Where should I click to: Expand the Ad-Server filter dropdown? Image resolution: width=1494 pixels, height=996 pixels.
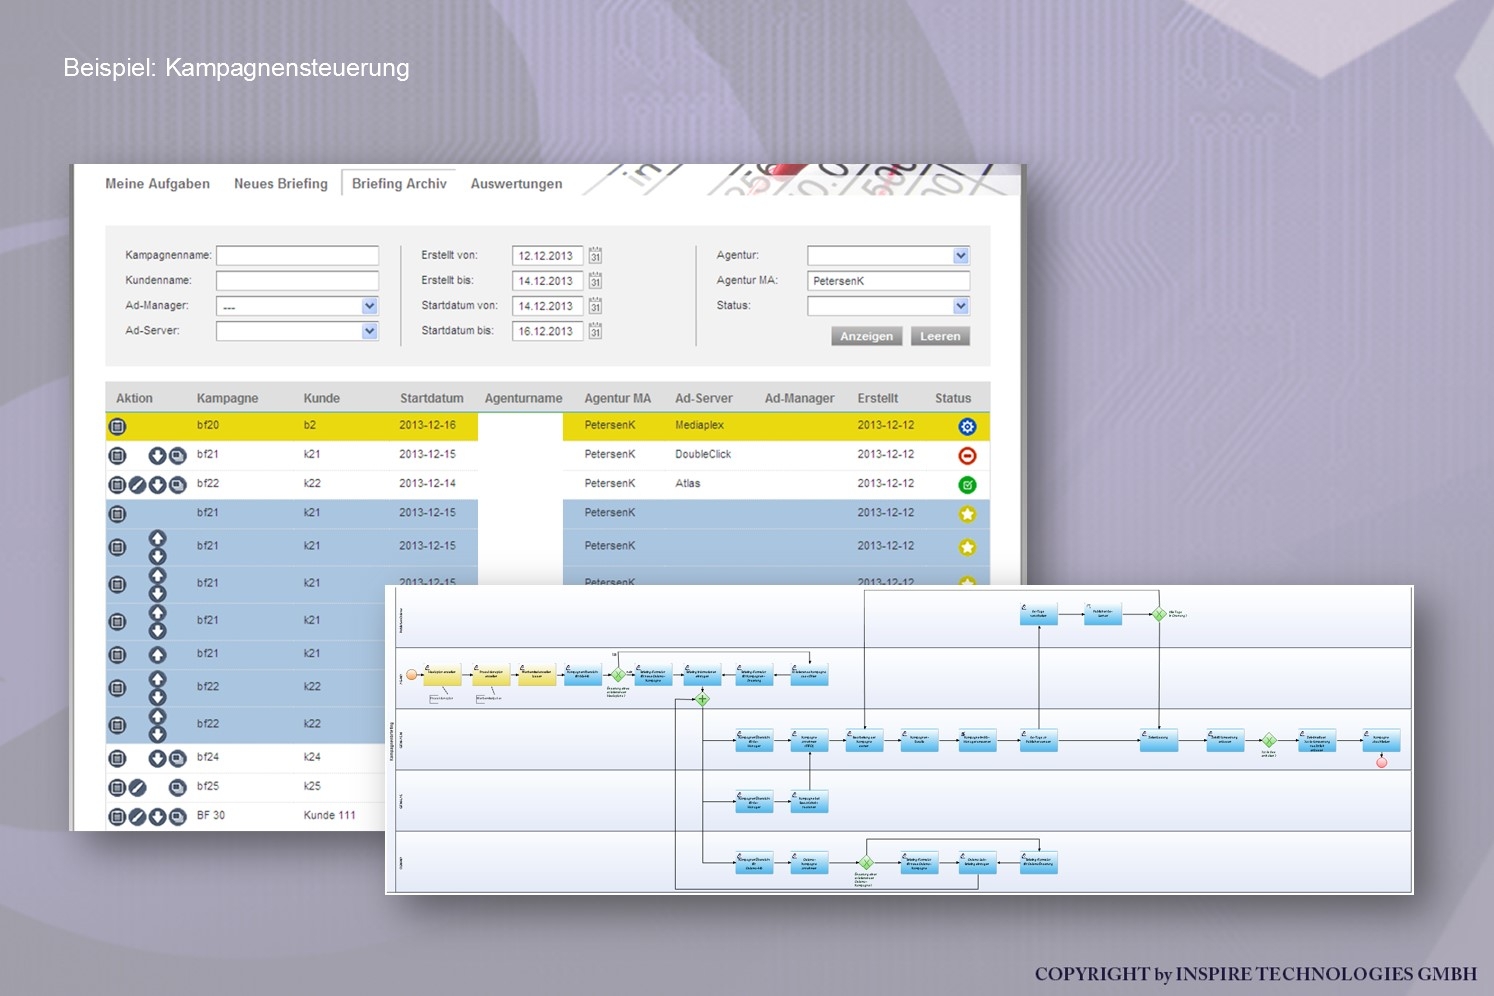click(x=370, y=331)
